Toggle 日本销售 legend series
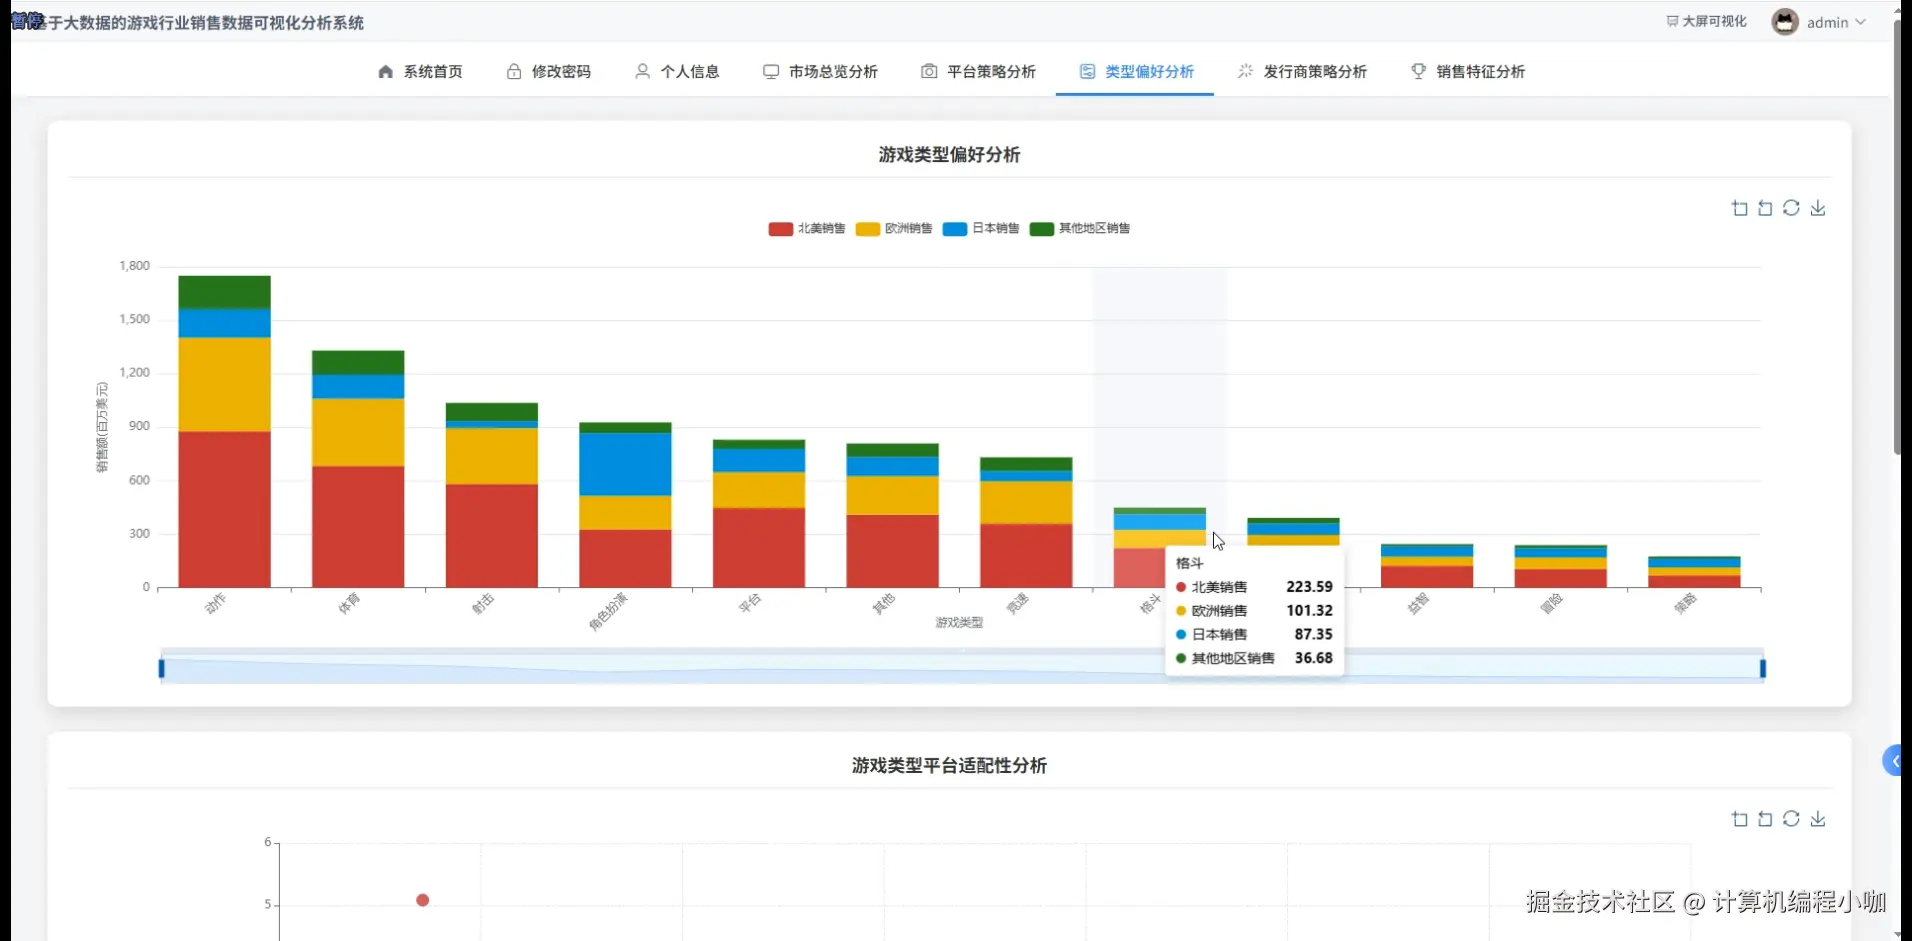 (981, 228)
